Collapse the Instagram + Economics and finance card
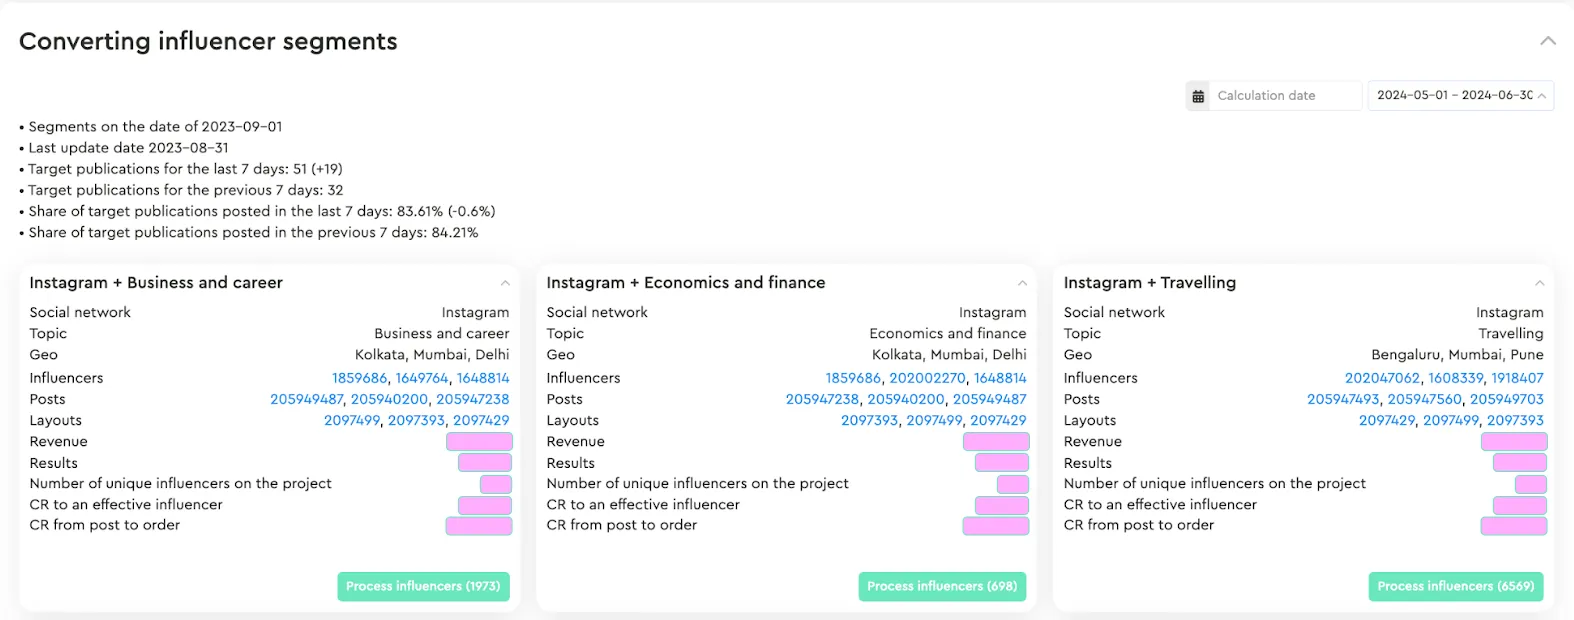Screen dimensions: 1574x620 [1022, 283]
